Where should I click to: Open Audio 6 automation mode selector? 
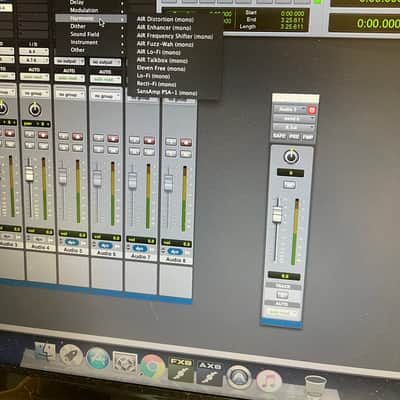105,79
